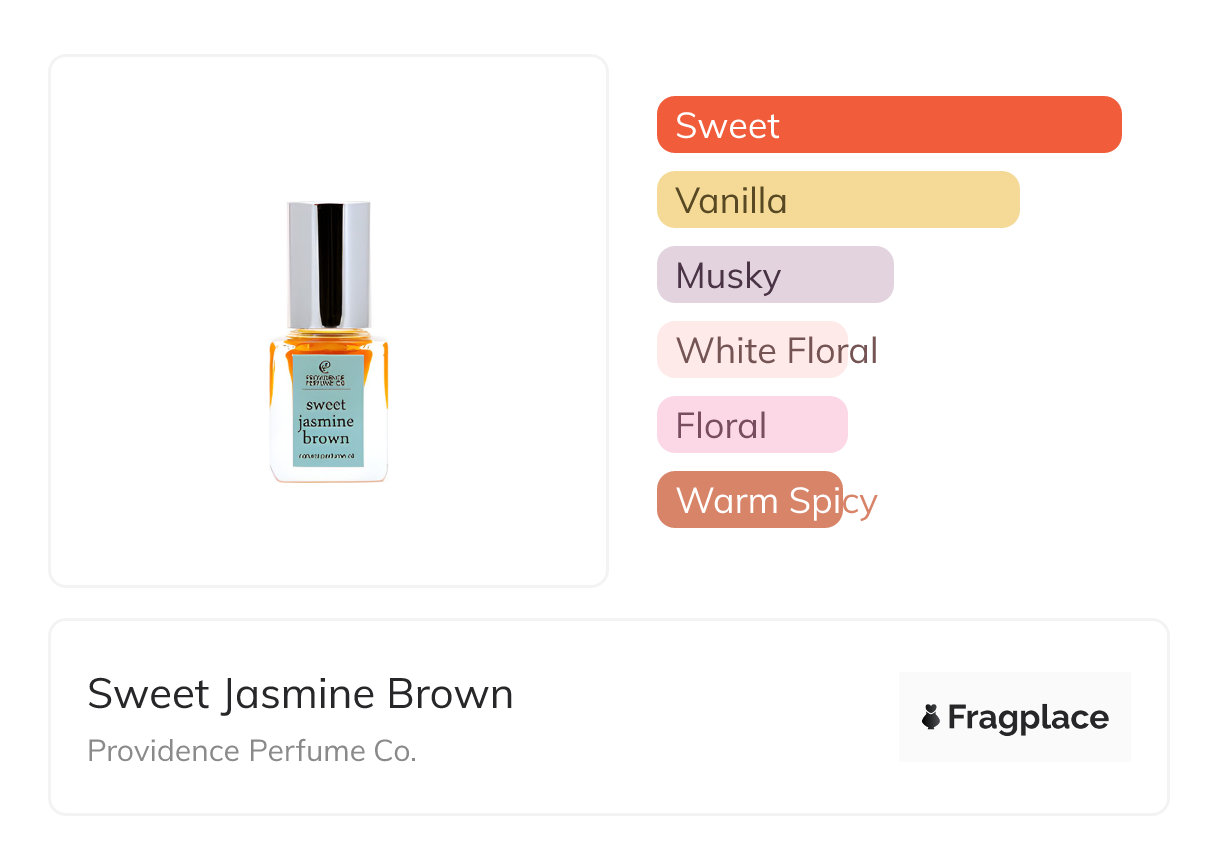This screenshot has width=1218, height=864.
Task: Click the Fragplace wordmark text
Action: click(1028, 717)
